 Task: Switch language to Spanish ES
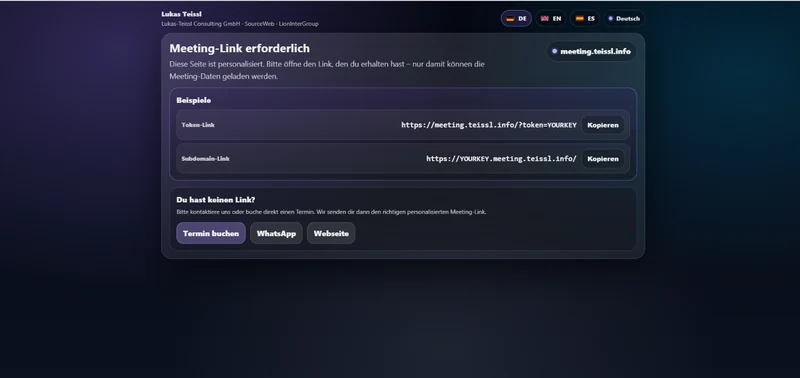pyautogui.click(x=585, y=18)
